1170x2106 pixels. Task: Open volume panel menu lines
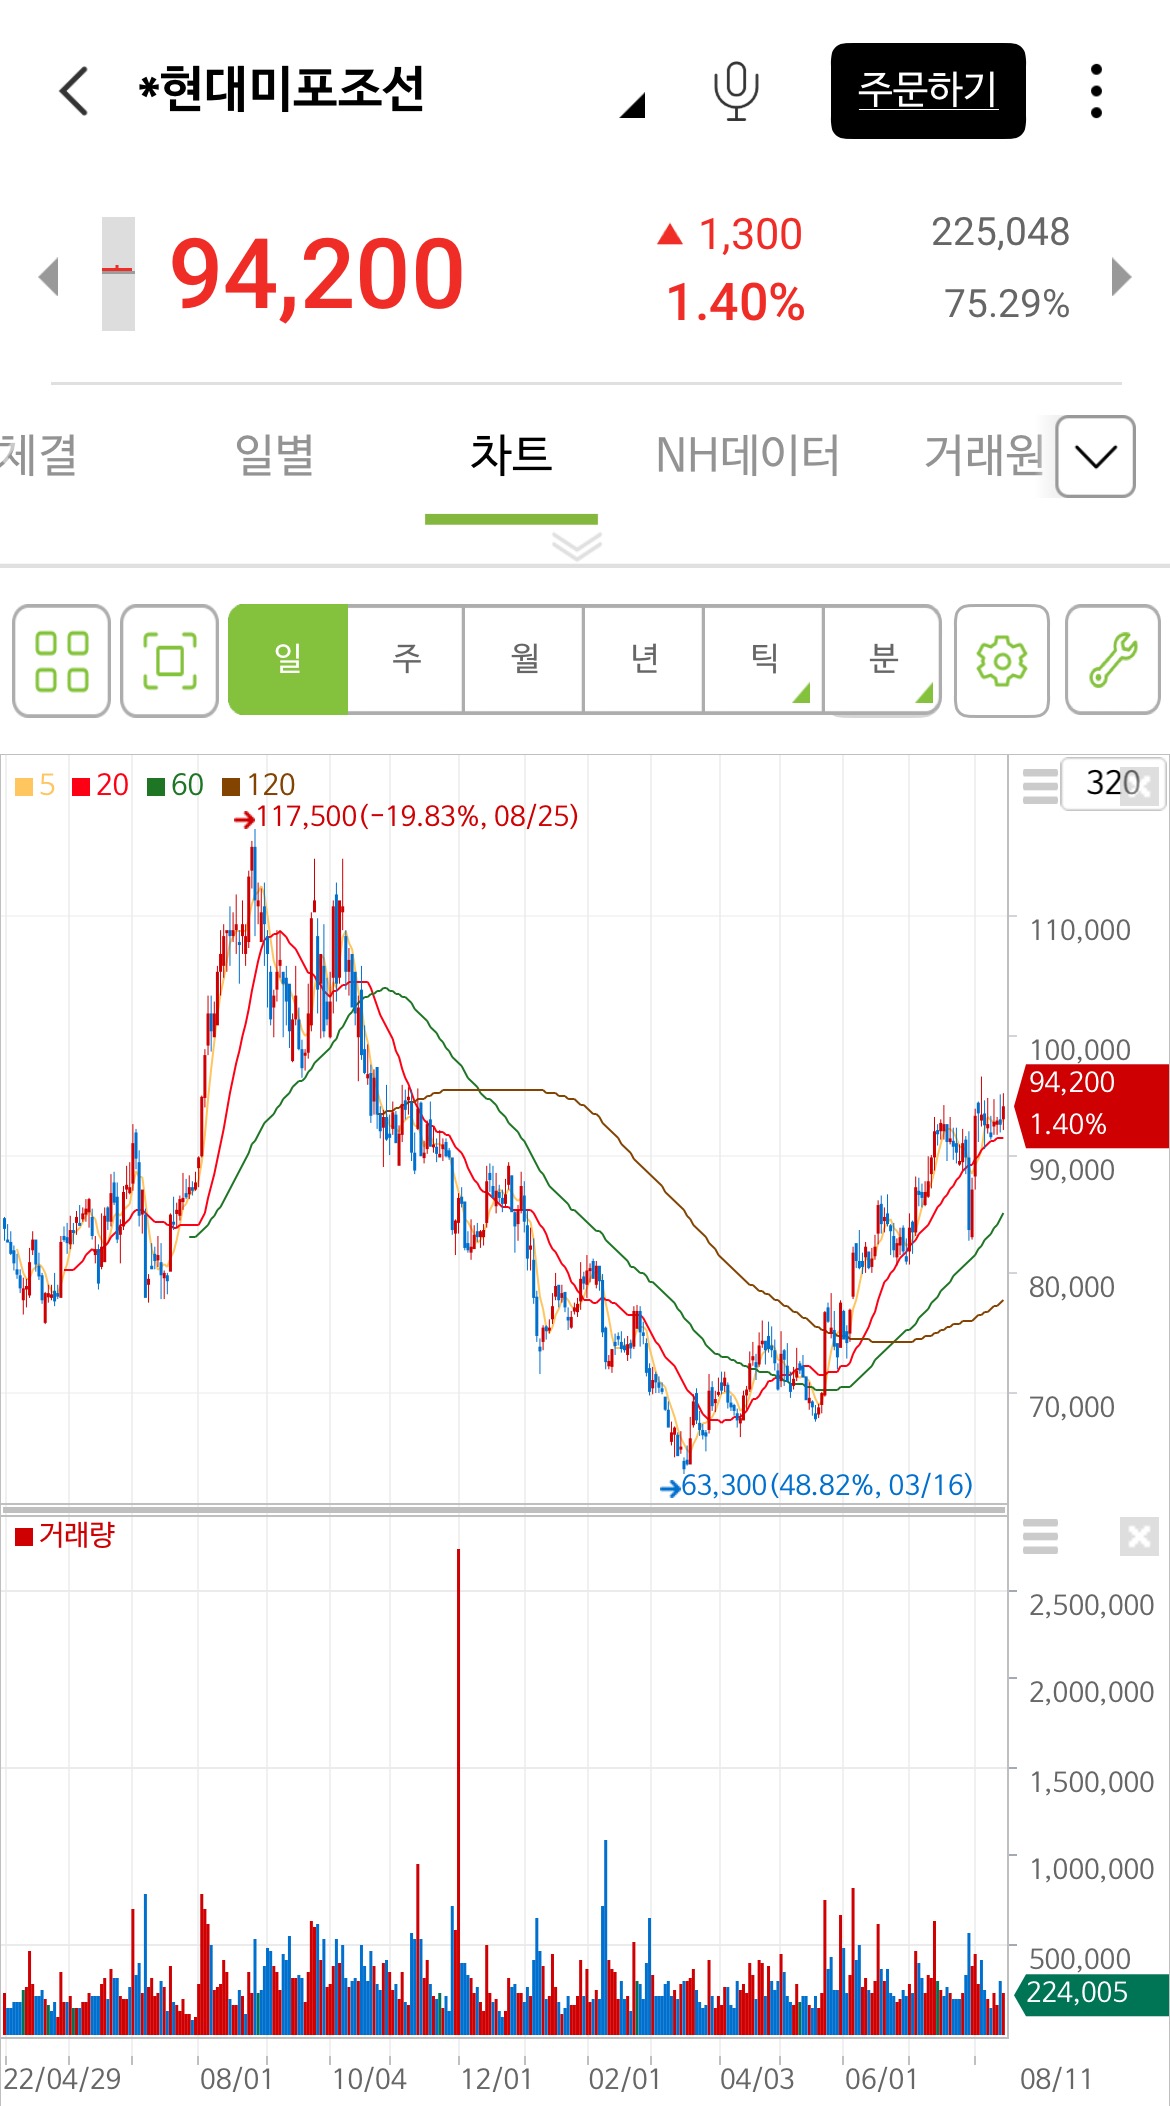click(1040, 1536)
